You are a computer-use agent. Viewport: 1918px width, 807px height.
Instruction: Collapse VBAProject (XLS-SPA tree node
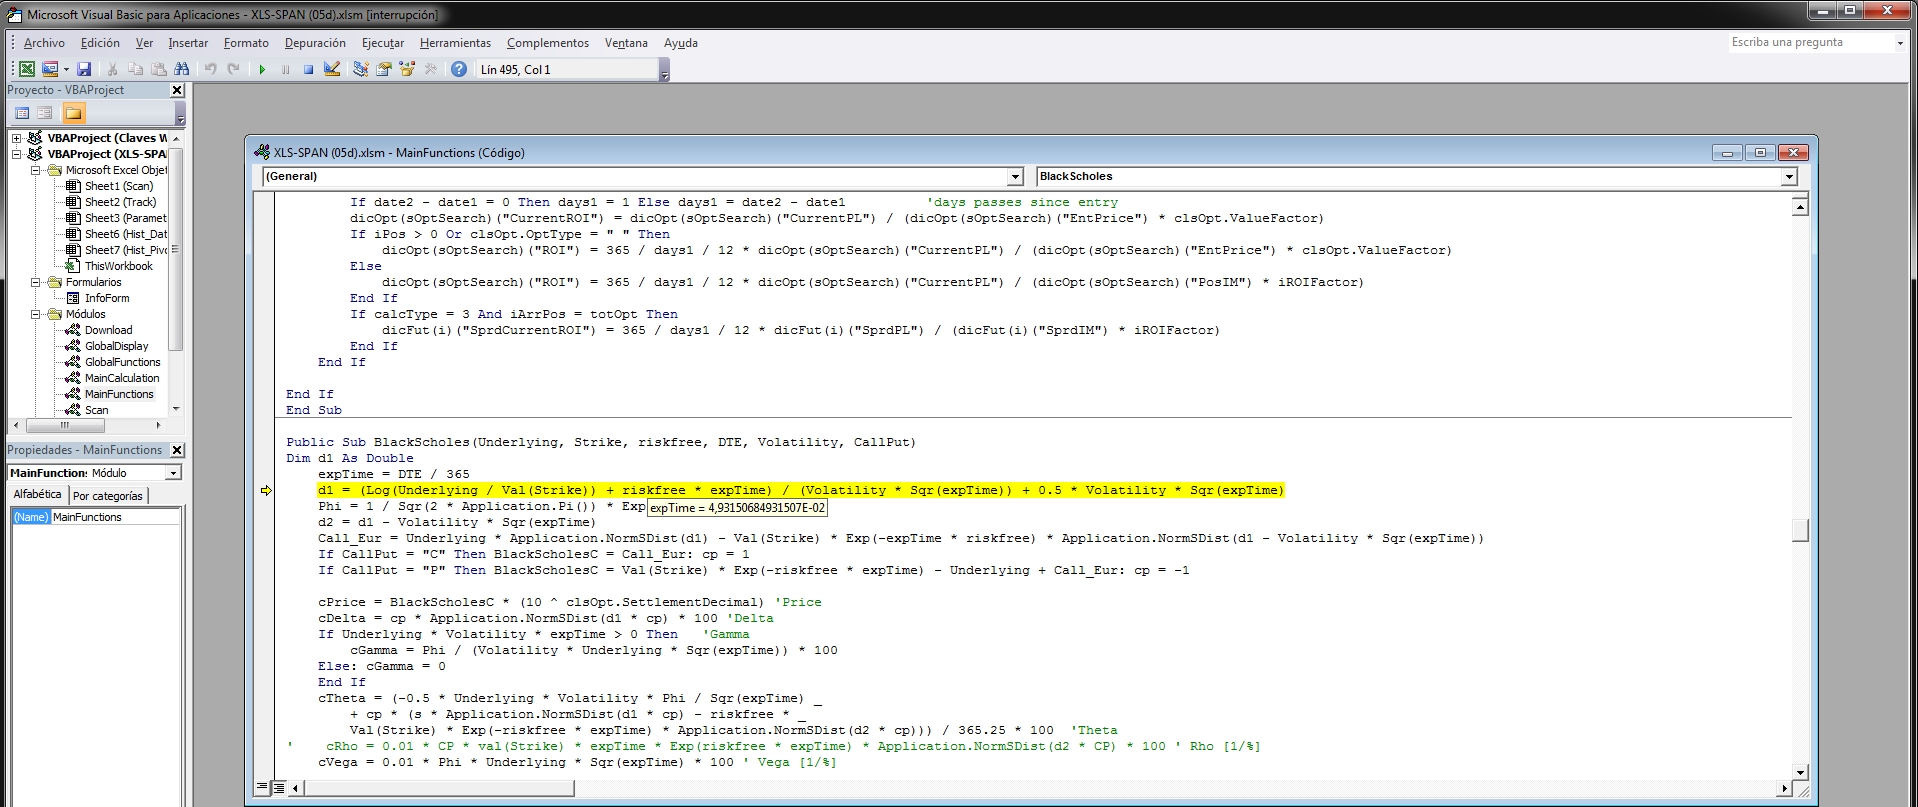(17, 154)
